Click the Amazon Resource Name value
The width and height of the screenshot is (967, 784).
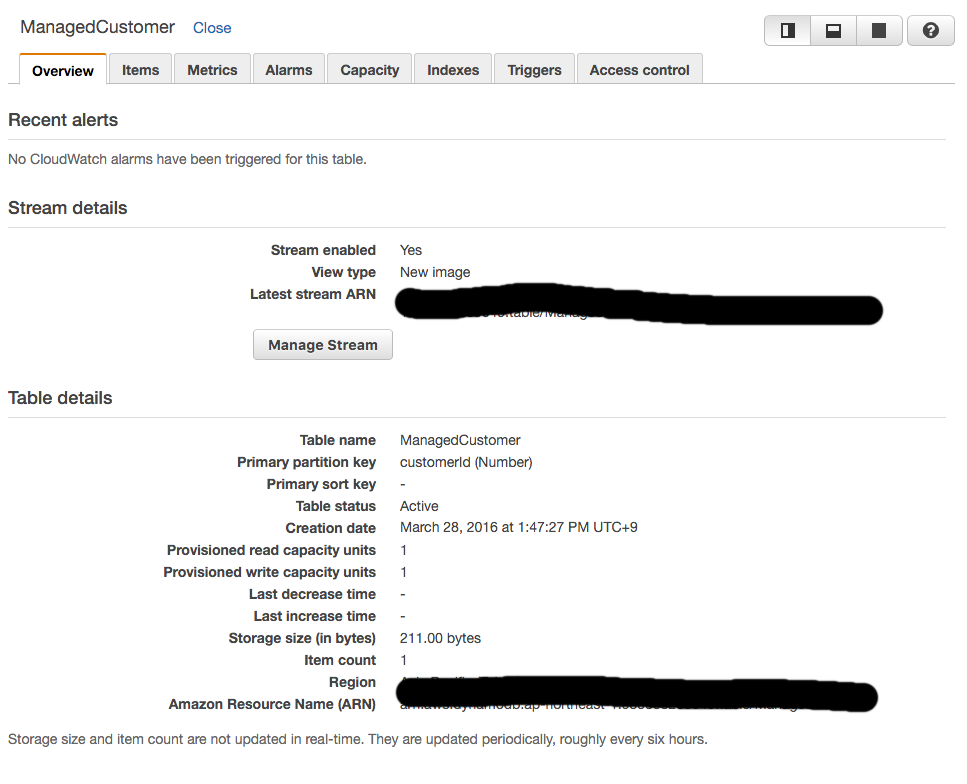(x=638, y=697)
